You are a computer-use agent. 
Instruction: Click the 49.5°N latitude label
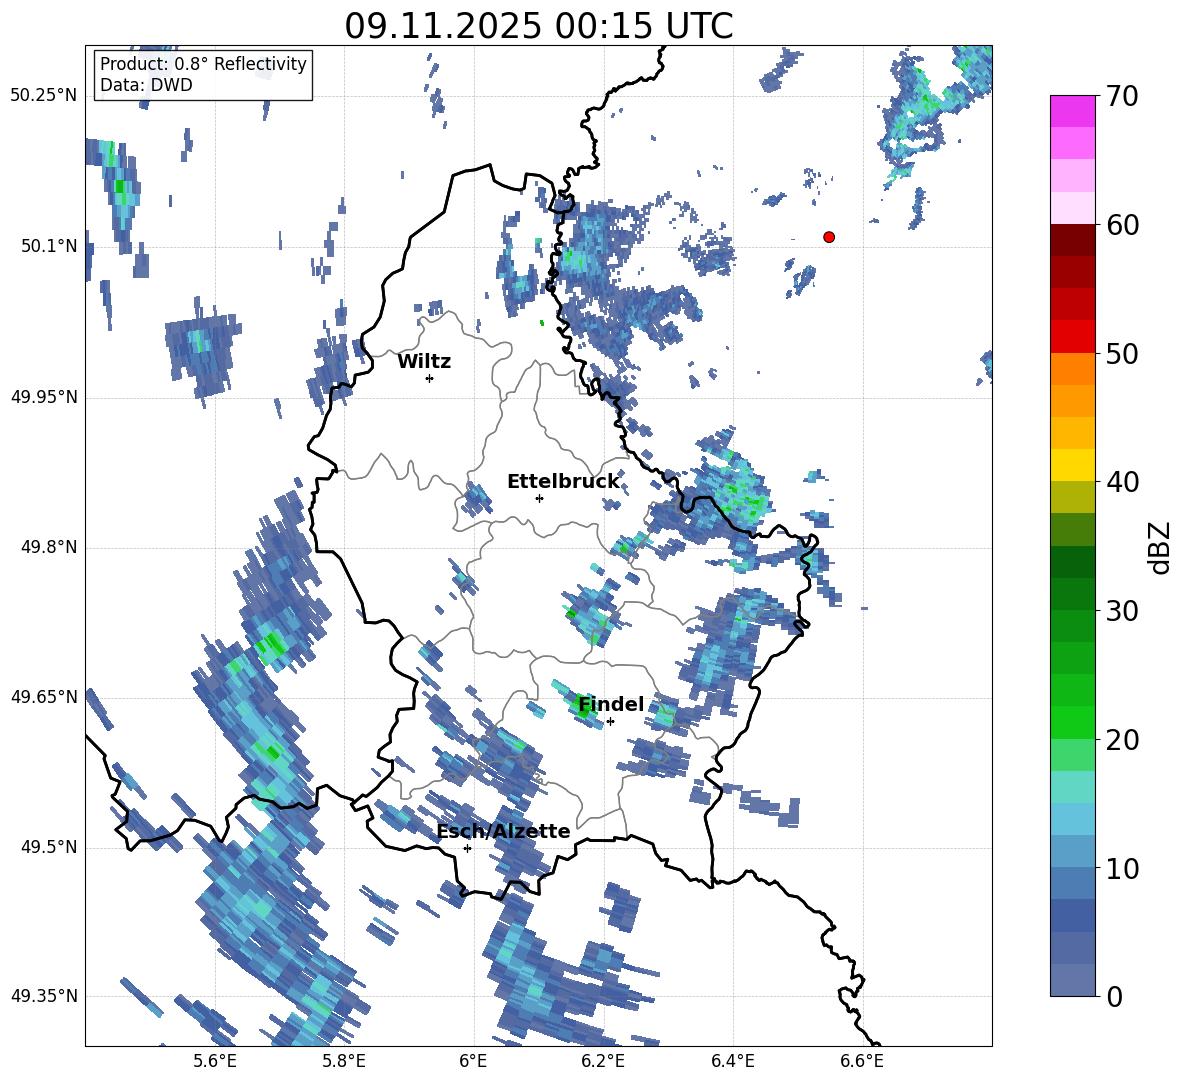[50, 848]
